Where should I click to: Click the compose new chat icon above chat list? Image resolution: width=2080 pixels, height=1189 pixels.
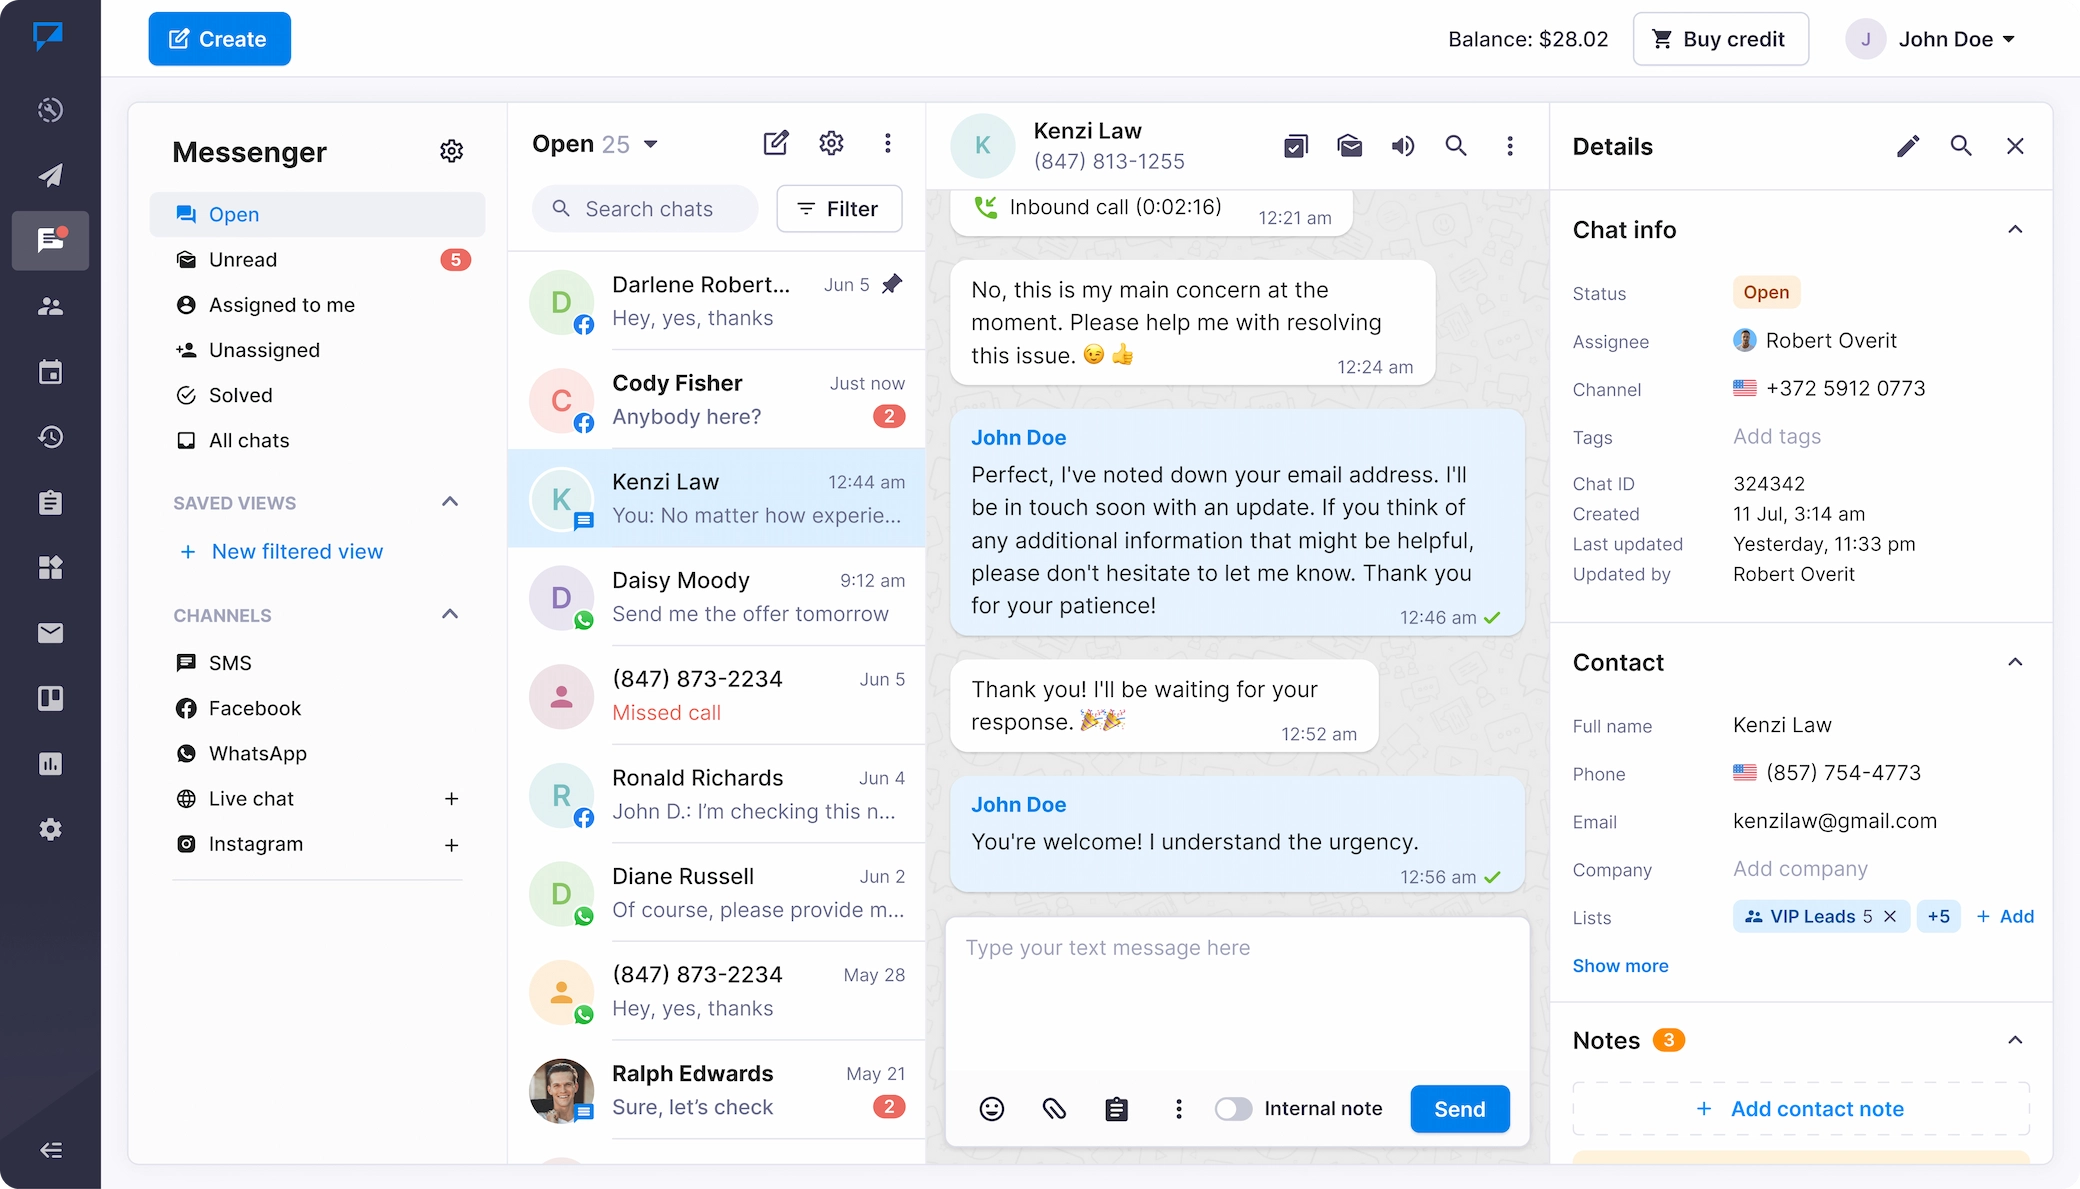point(775,143)
